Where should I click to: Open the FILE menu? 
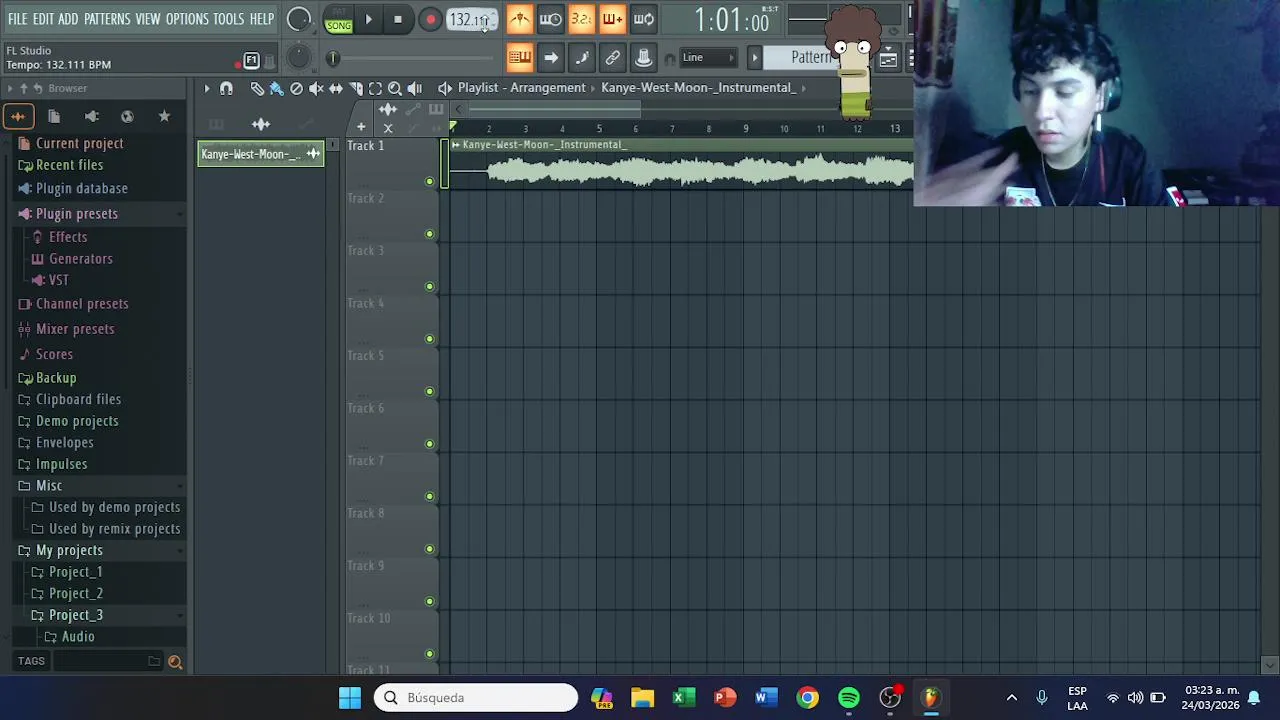click(x=17, y=19)
